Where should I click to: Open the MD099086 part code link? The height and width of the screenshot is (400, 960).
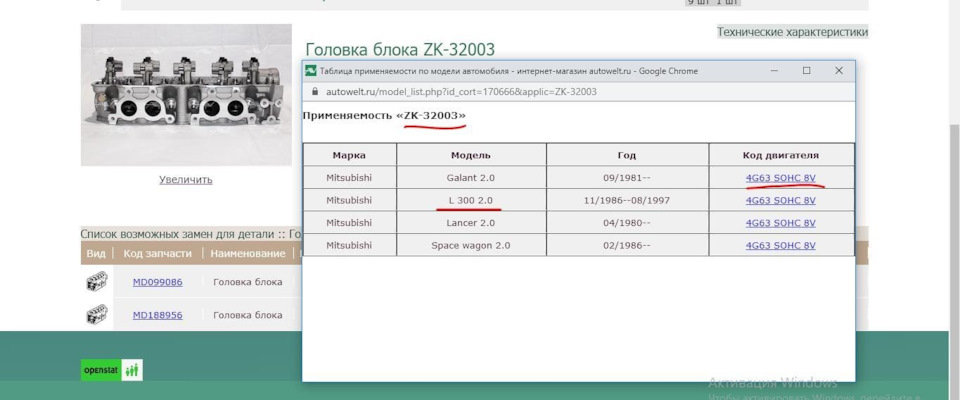(x=157, y=282)
